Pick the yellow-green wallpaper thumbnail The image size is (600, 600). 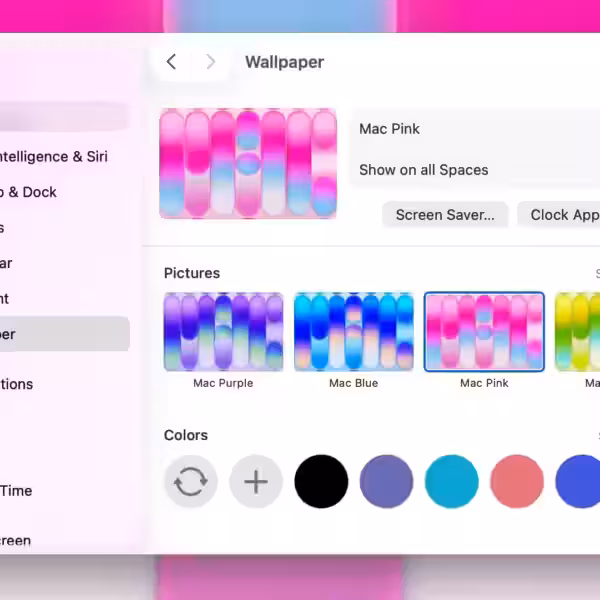(578, 332)
